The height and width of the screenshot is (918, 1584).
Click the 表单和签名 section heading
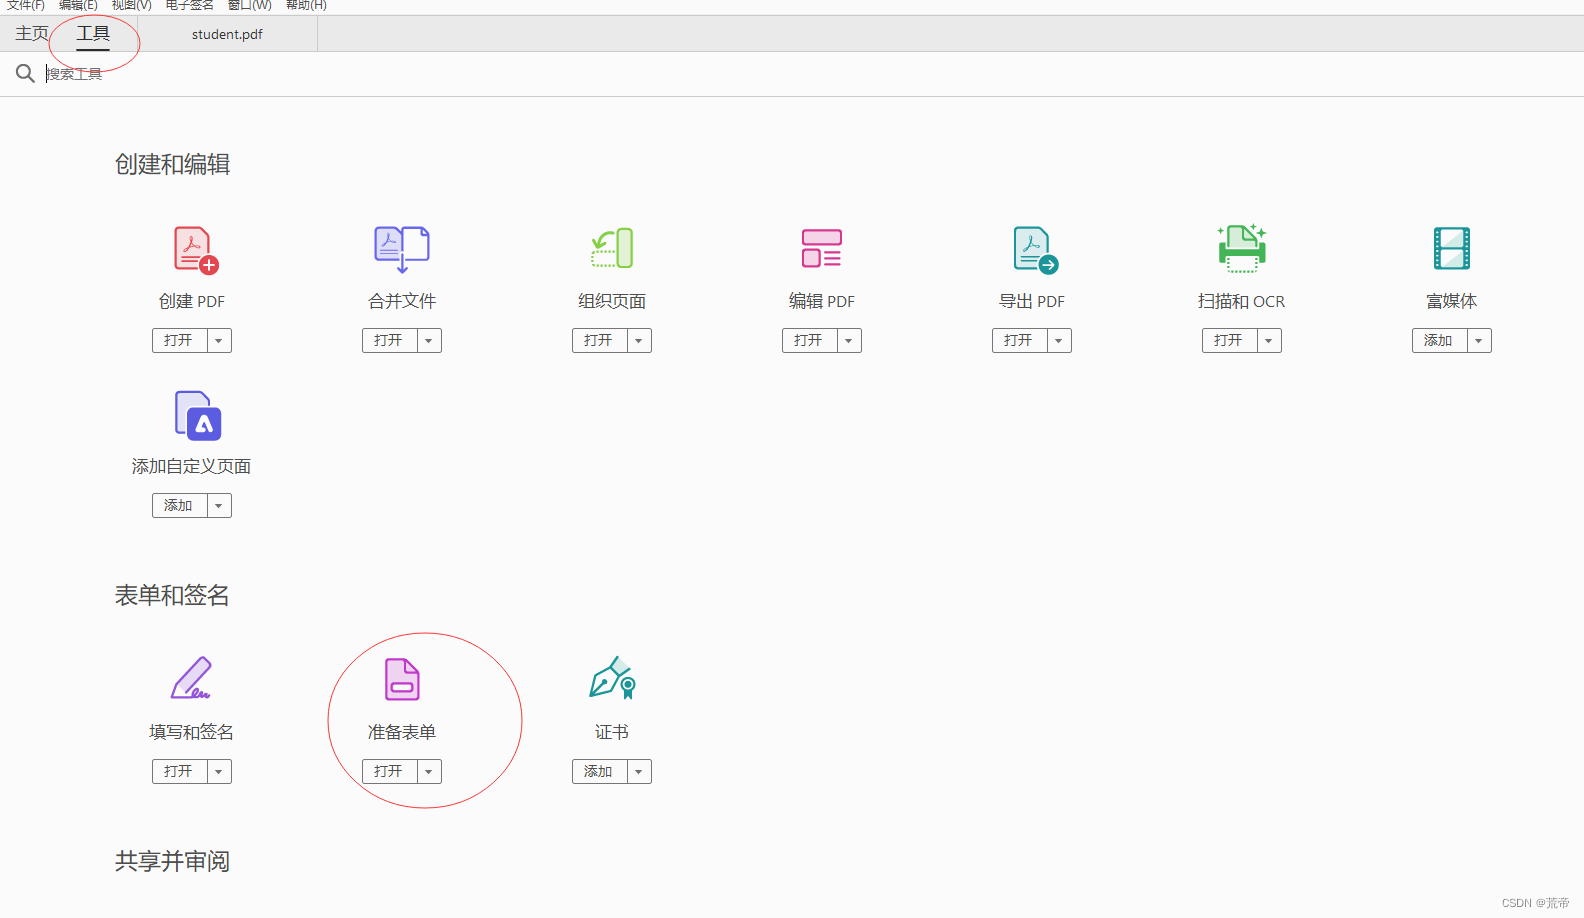(172, 595)
